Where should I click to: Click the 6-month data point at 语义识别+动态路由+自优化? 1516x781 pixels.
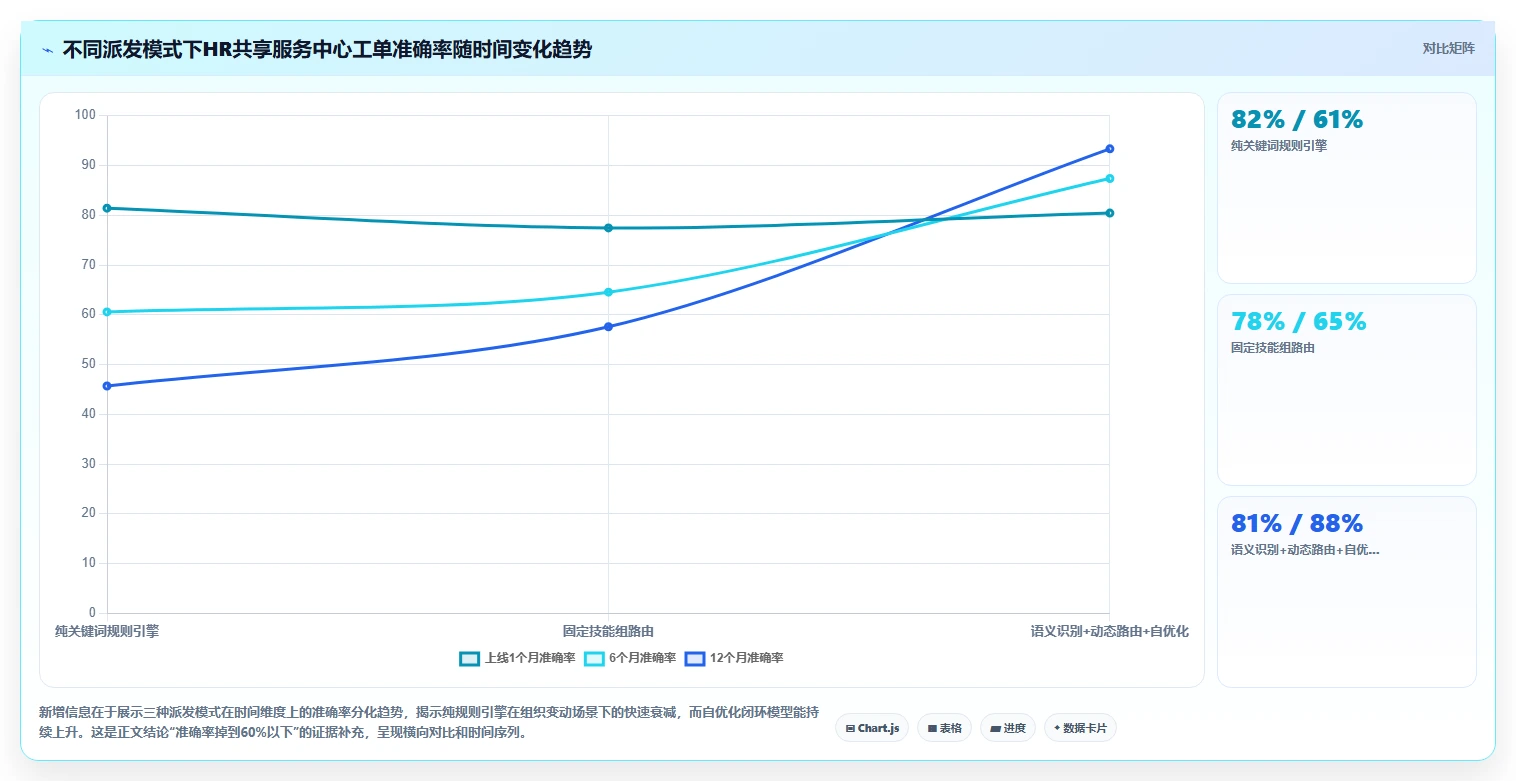1110,178
